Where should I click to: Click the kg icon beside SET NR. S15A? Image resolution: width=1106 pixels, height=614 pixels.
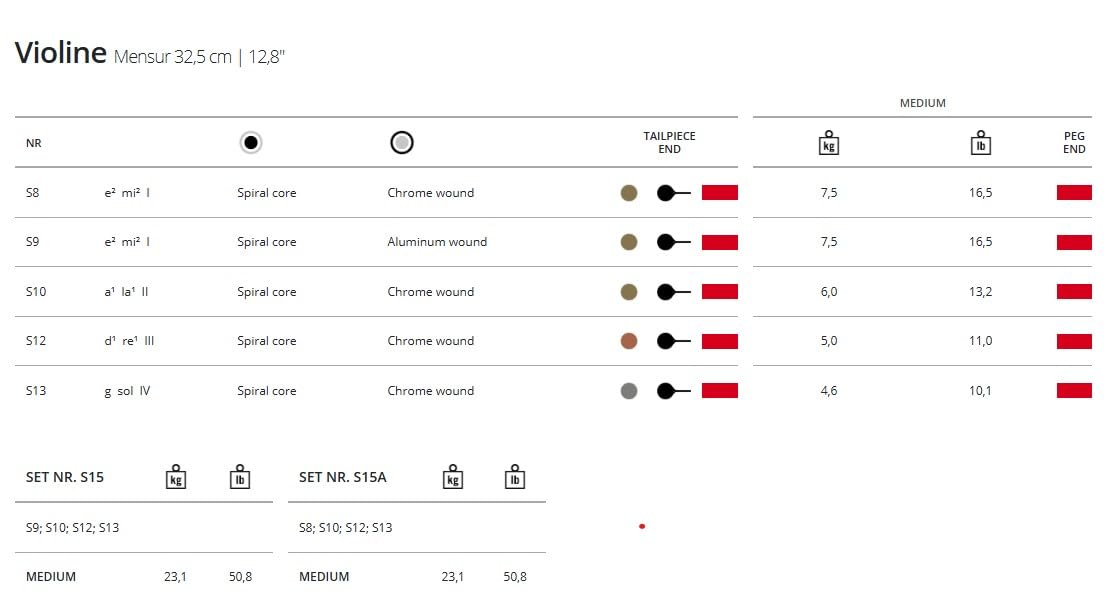453,477
